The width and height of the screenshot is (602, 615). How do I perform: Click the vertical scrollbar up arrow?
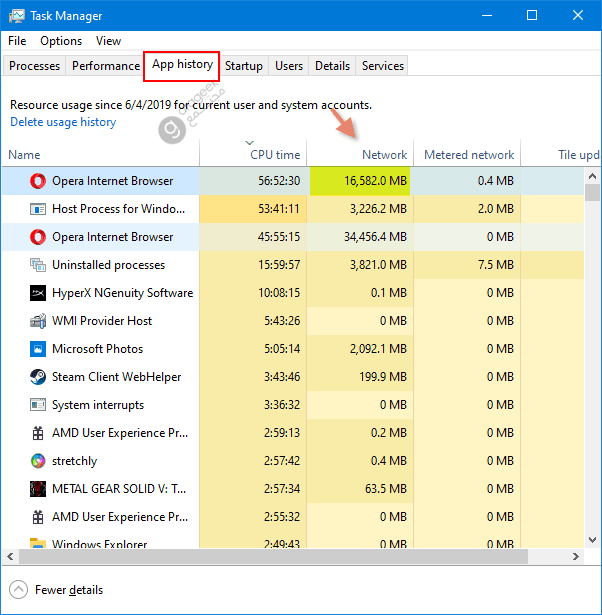(x=592, y=176)
